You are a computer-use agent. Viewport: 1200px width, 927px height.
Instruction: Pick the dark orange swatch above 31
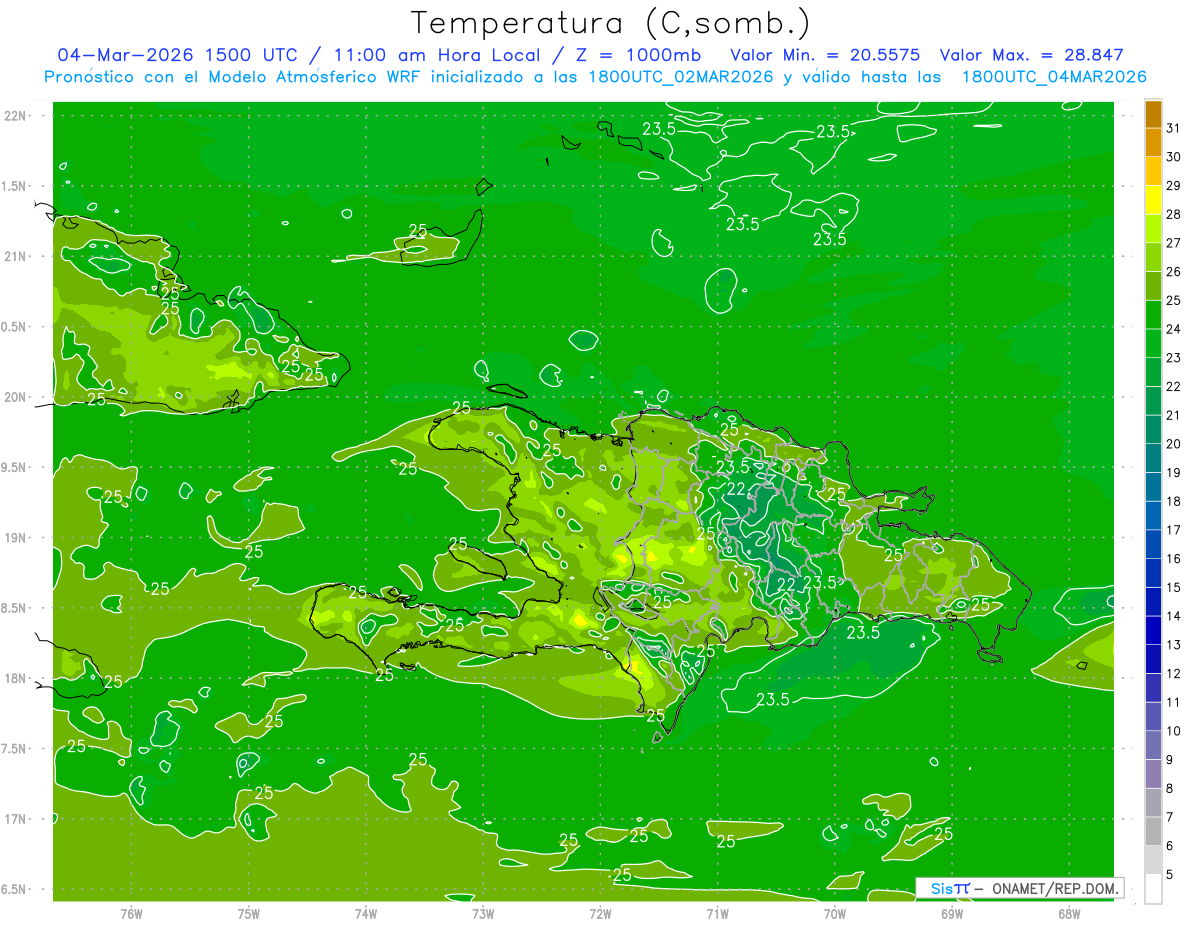click(x=1153, y=114)
